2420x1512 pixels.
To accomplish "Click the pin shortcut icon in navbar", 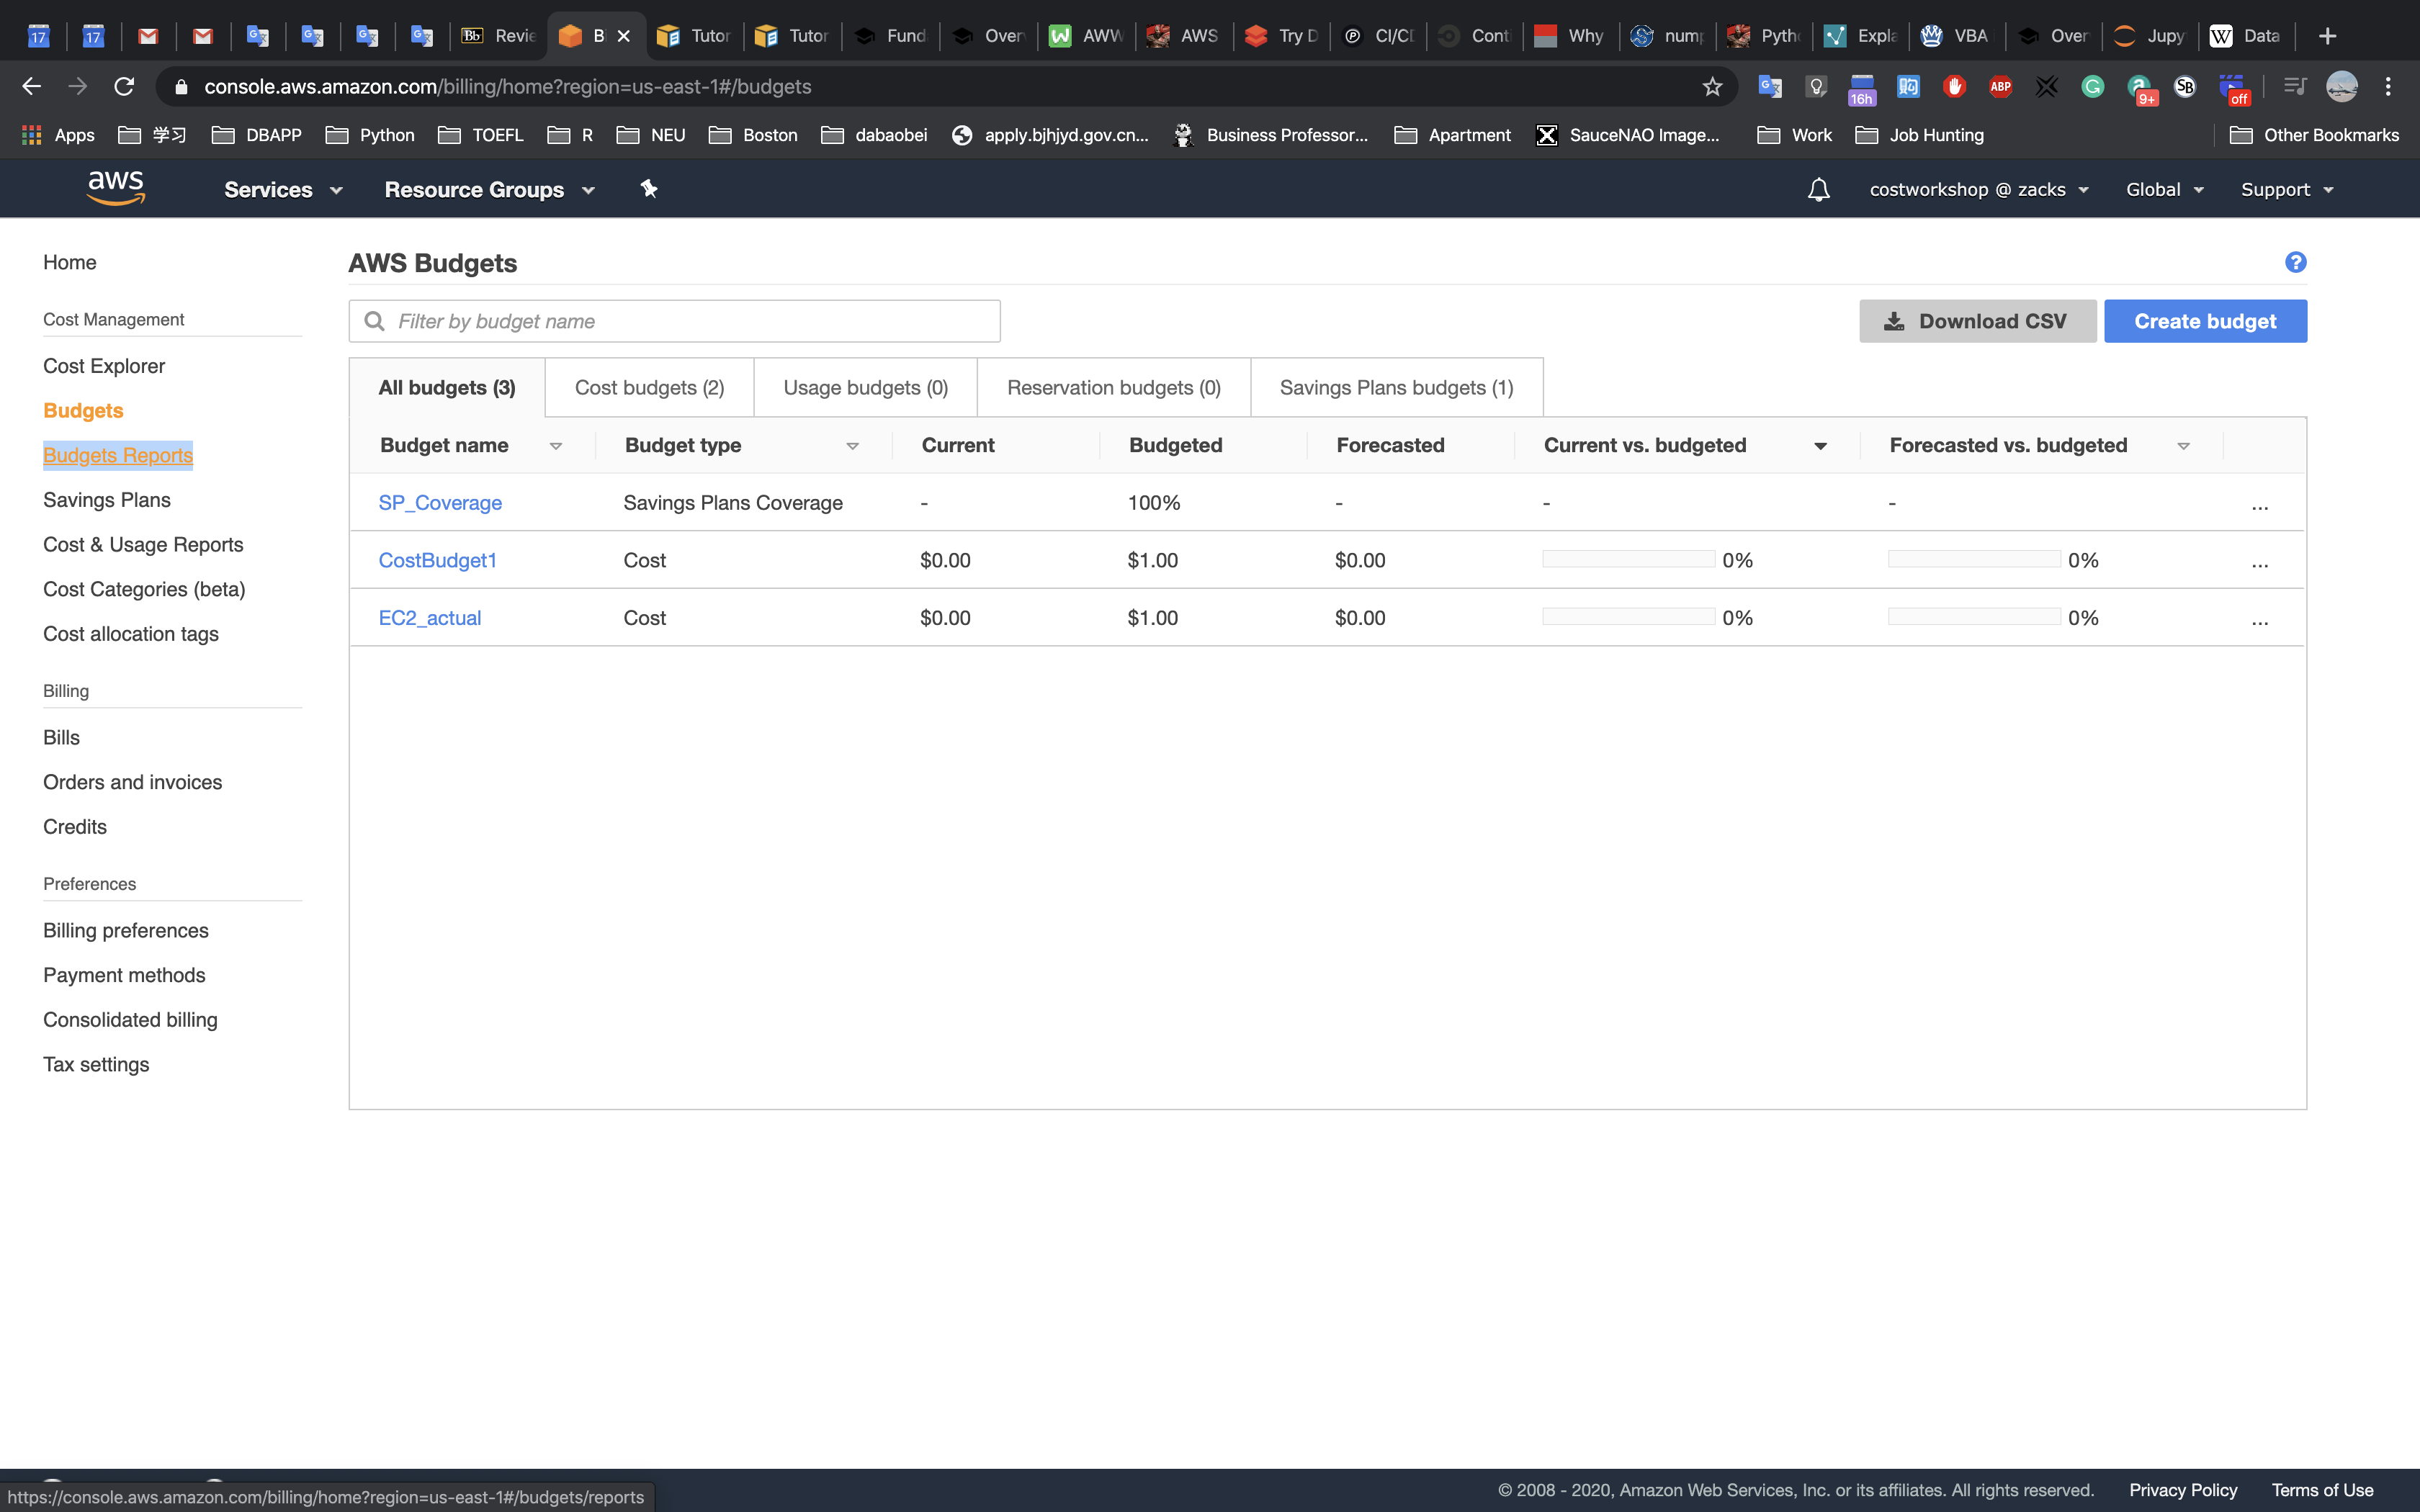I will coord(649,189).
